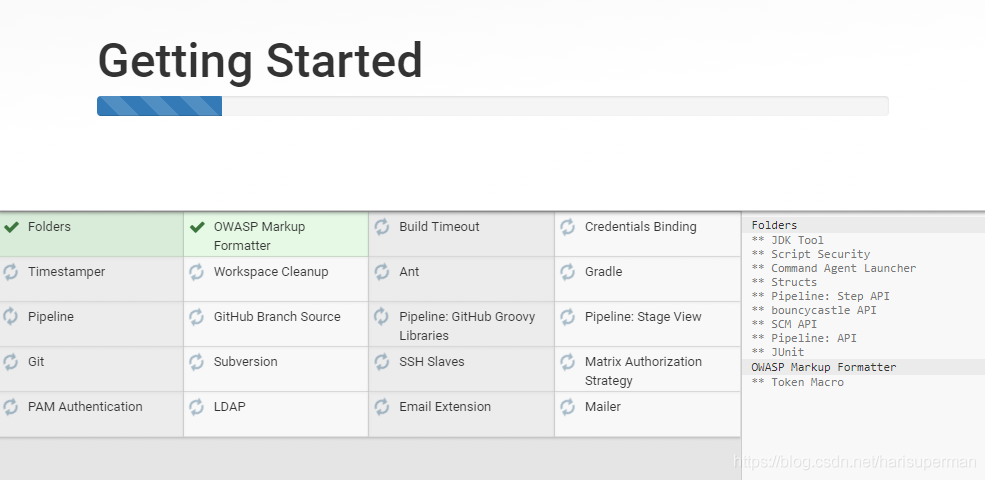985x480 pixels.
Task: Click the Getting Started heading
Action: coord(260,60)
